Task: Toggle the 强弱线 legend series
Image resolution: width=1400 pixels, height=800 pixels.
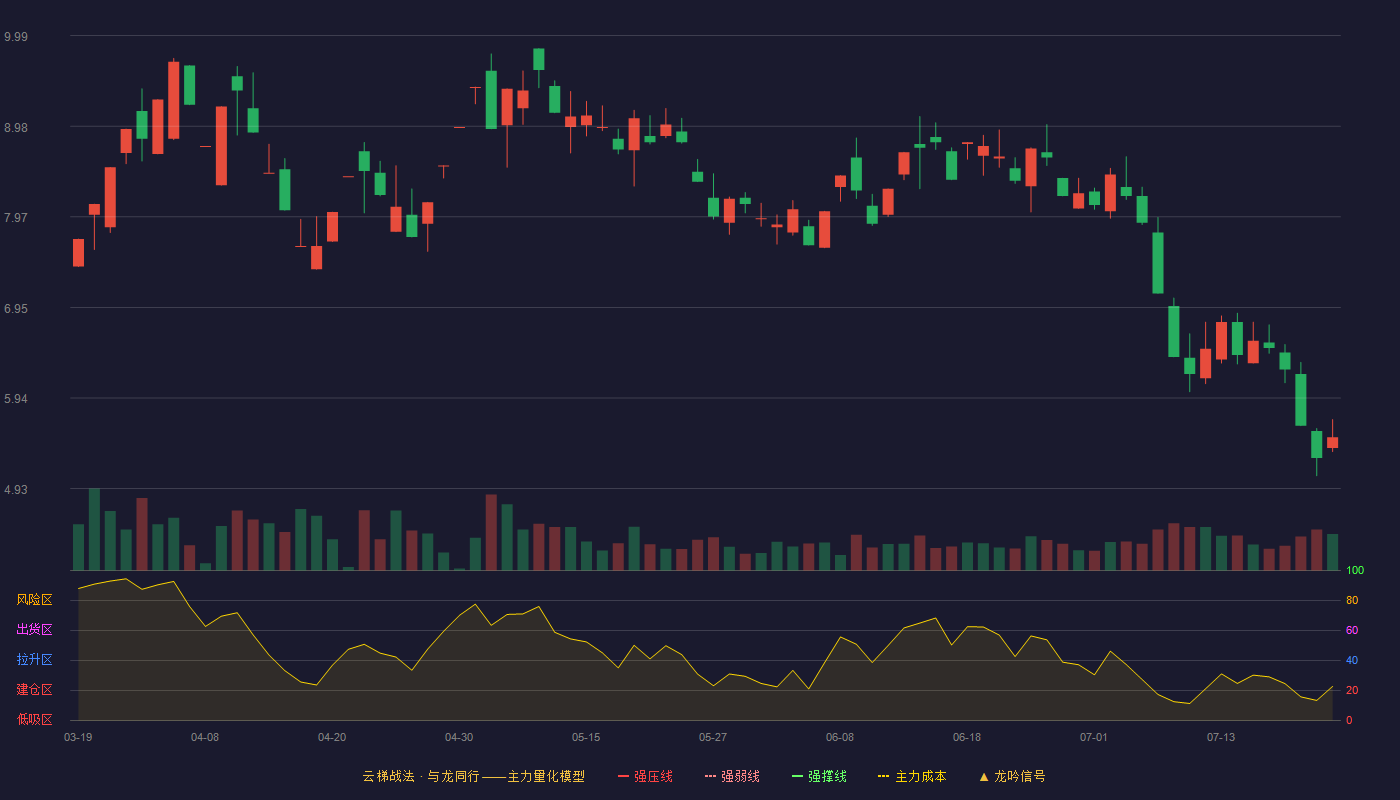Action: point(732,776)
